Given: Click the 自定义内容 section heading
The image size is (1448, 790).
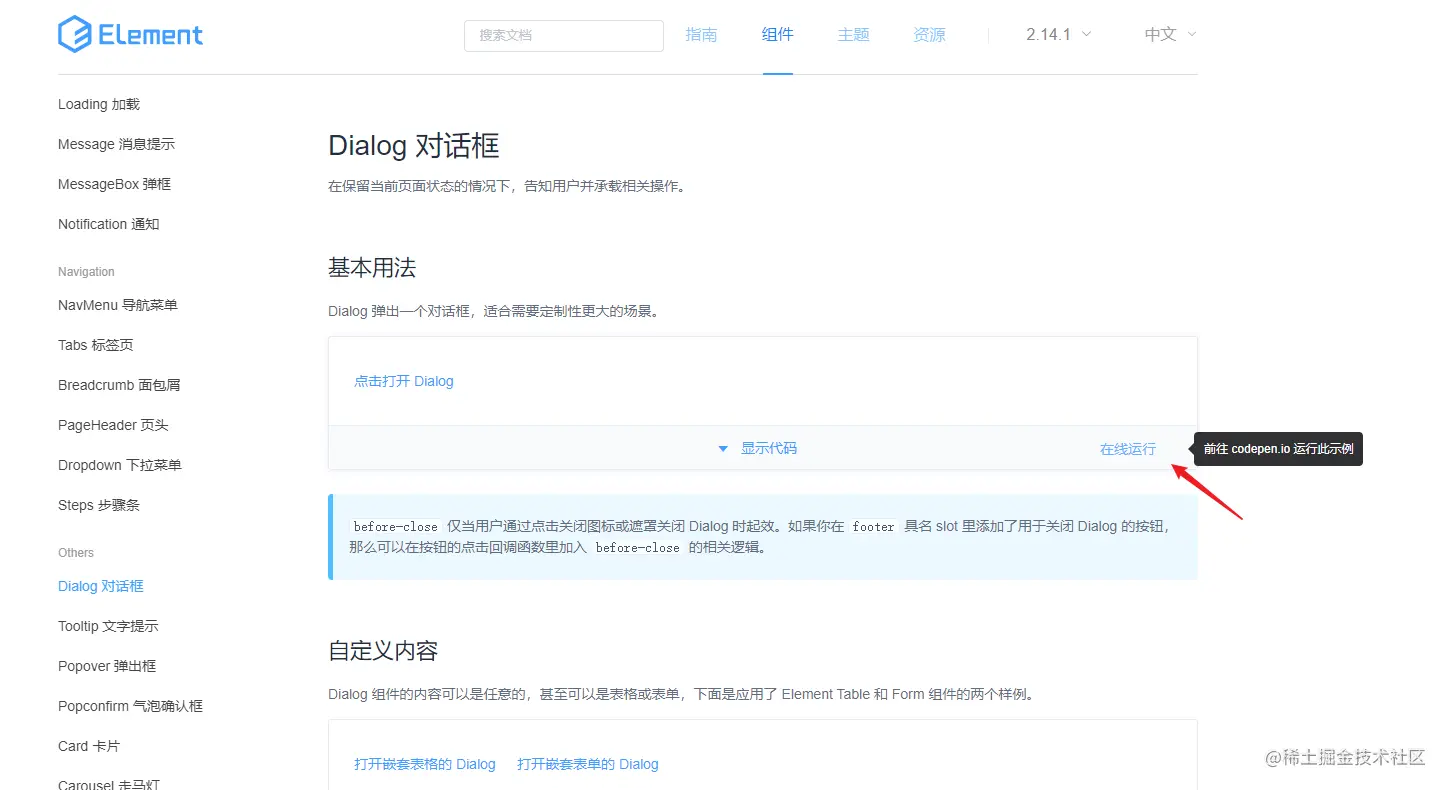Looking at the screenshot, I should tap(383, 651).
